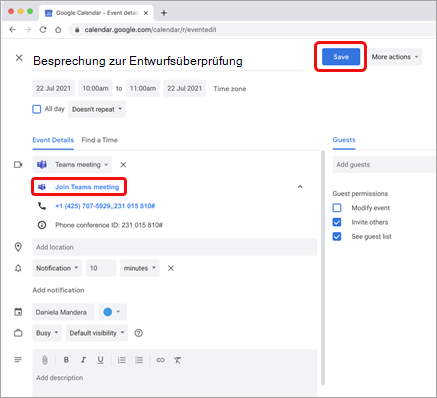Click the browser forward arrow
Screen dimensions: 437x398
pyautogui.click(x=28, y=30)
